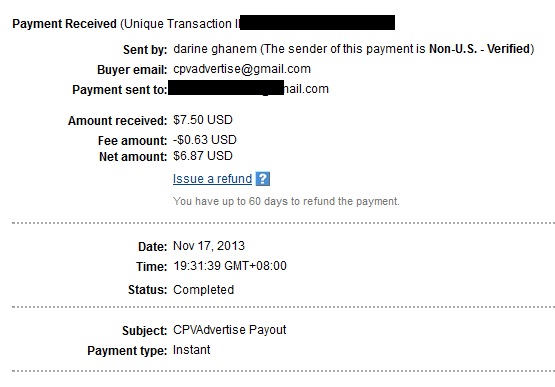Click the subject CPVAdvertise Payout
Image resolution: width=555 pixels, height=387 pixels.
tap(229, 330)
